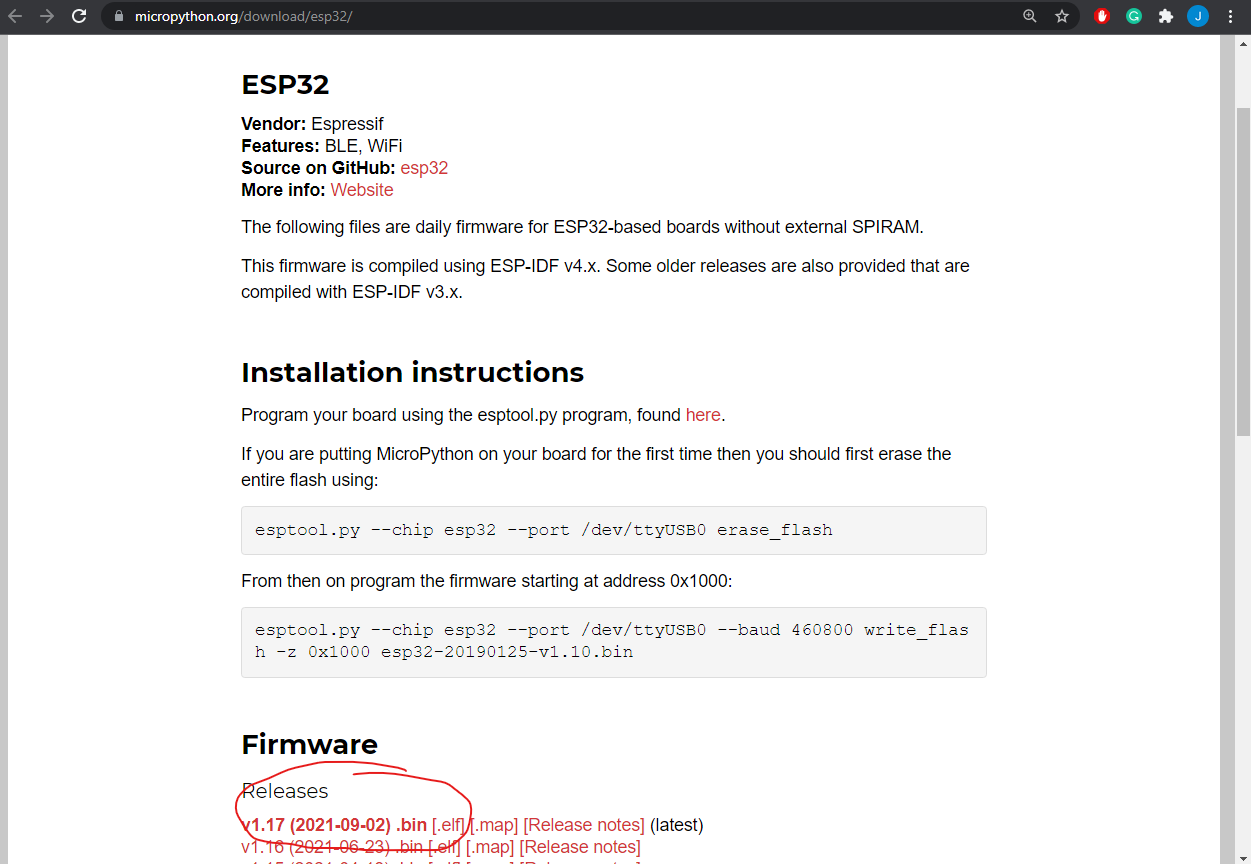
Task: Open the esp32 source on GitHub link
Action: 424,167
